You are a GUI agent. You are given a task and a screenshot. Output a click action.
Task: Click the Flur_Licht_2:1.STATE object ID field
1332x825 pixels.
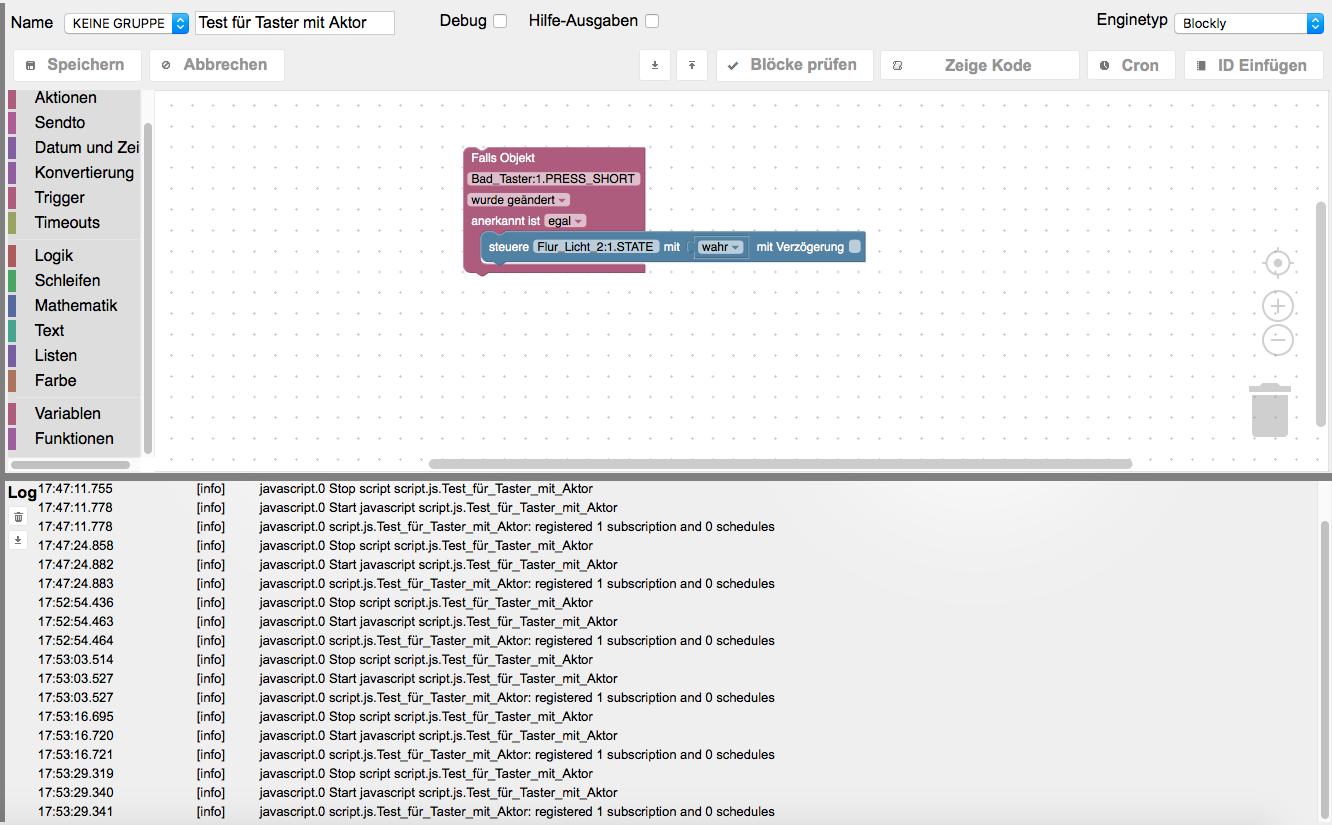(596, 247)
